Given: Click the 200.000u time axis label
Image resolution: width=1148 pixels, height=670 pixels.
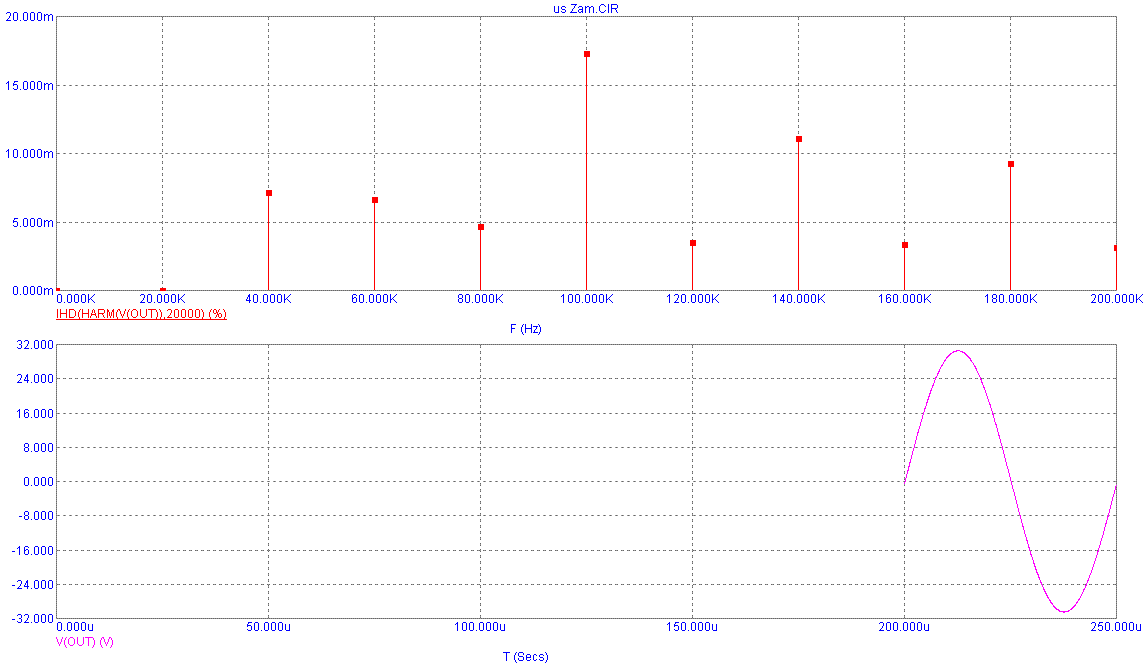Looking at the screenshot, I should [904, 627].
